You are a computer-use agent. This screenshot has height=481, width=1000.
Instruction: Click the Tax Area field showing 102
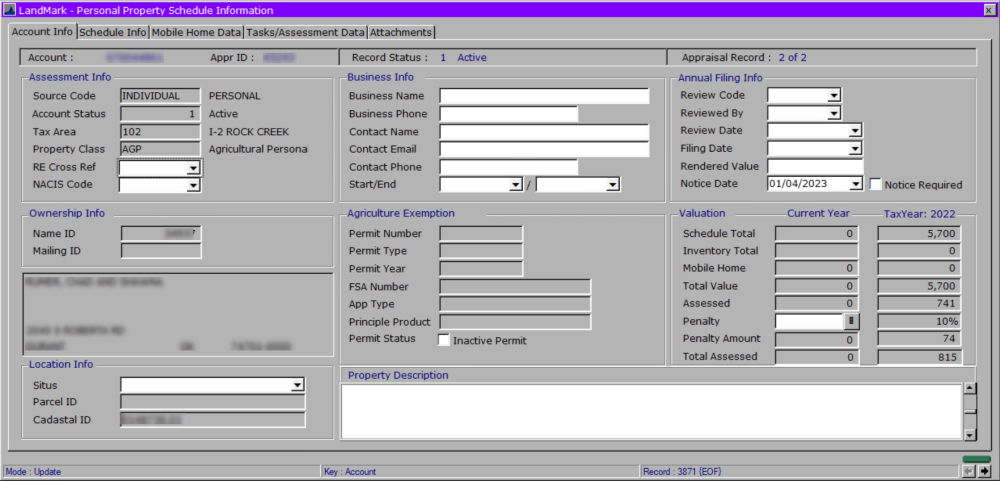pos(161,132)
